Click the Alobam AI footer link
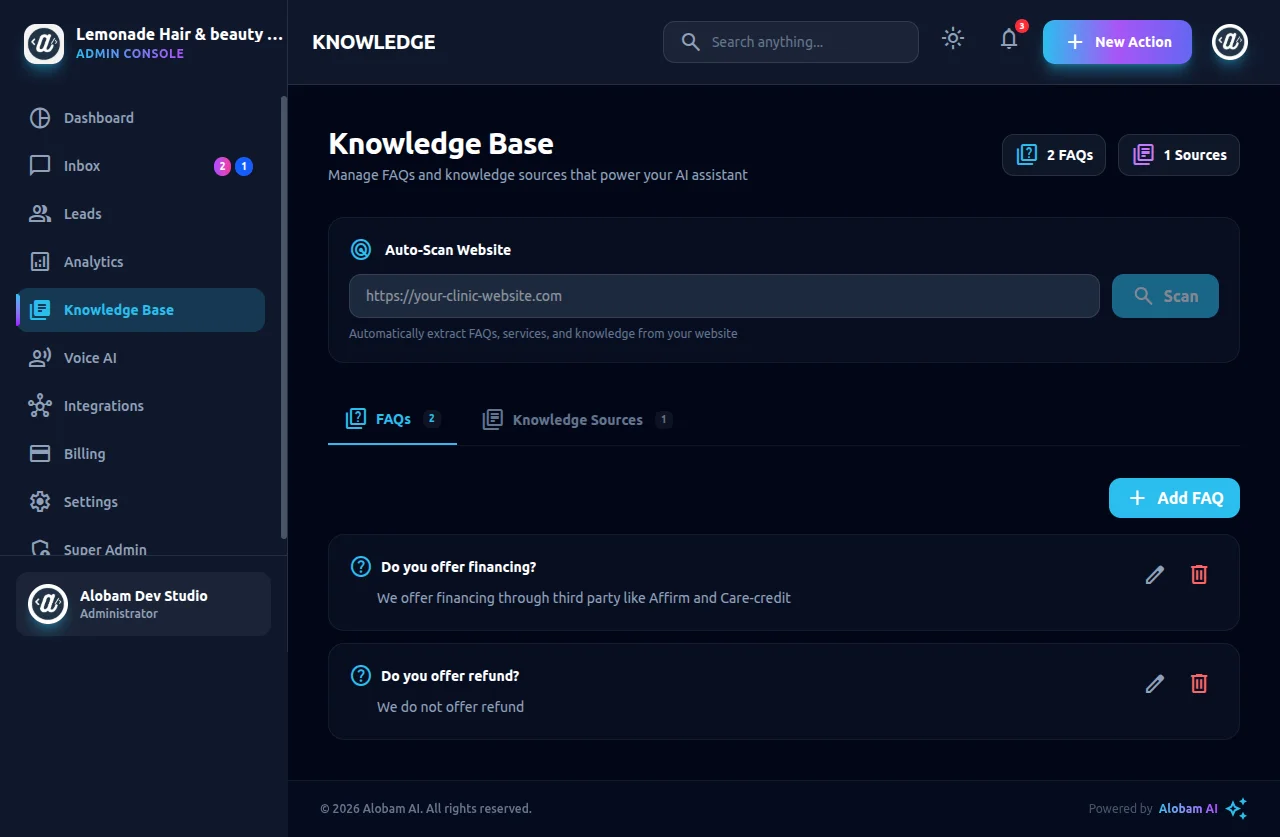The width and height of the screenshot is (1280, 837). pos(1188,809)
